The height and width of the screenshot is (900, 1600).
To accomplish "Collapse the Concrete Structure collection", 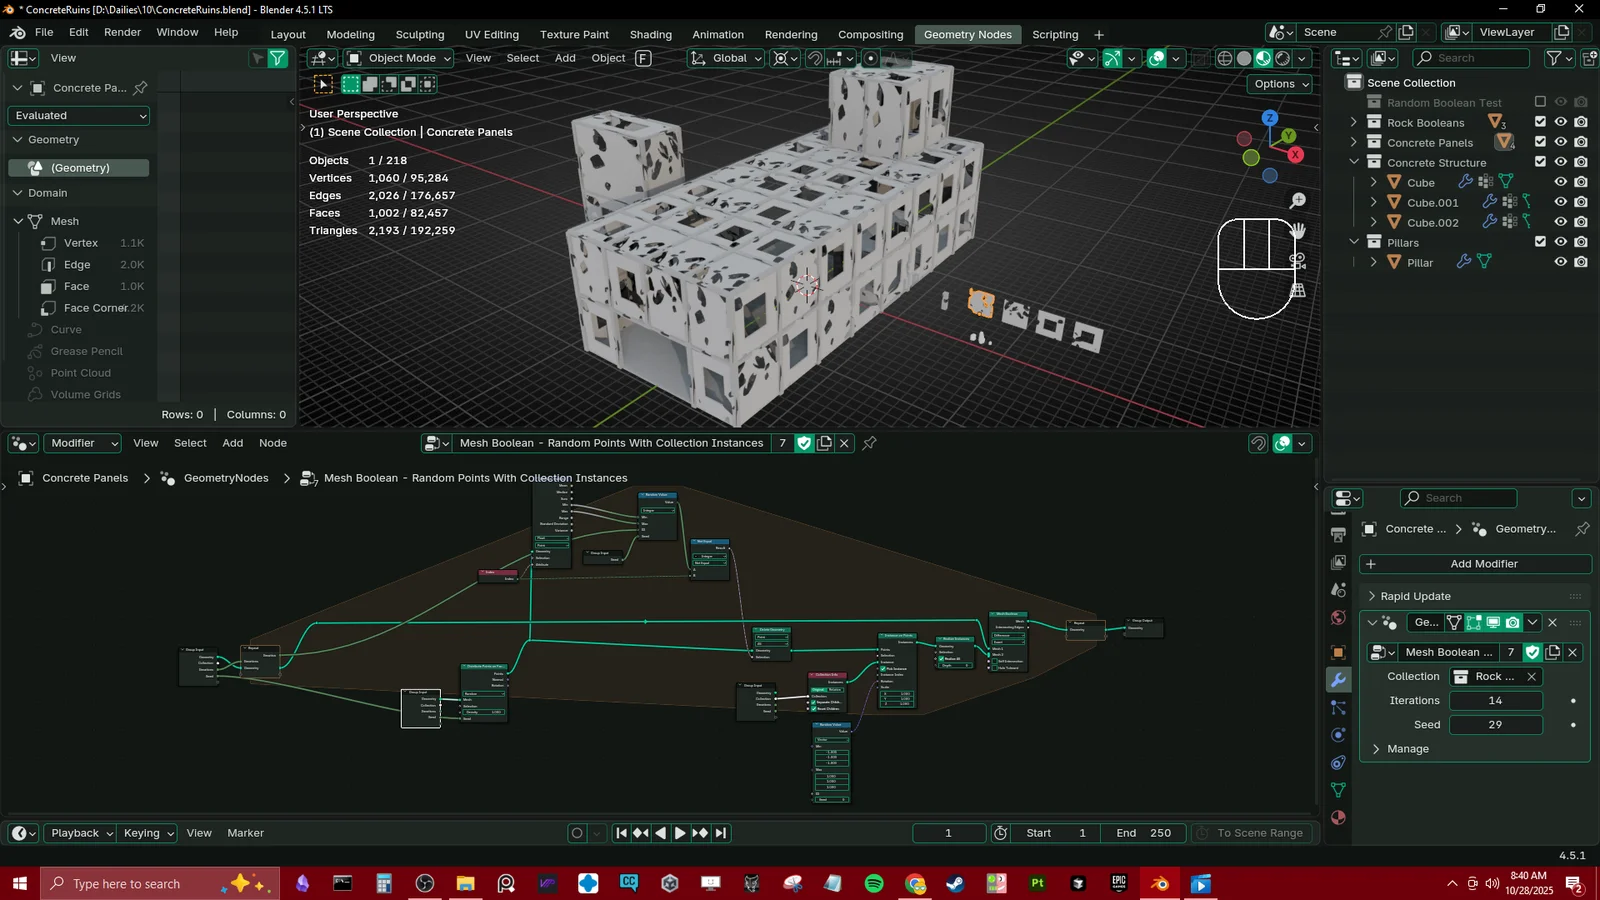I will [1353, 161].
